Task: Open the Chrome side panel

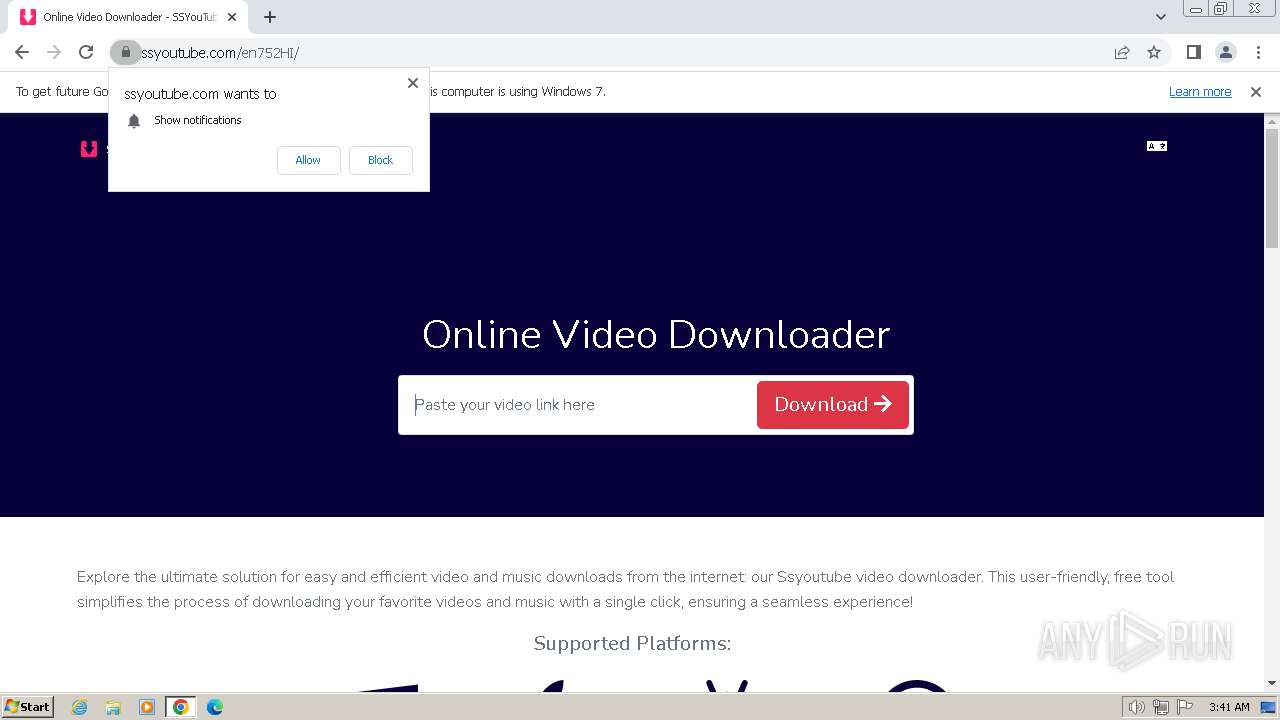Action: 1193,53
